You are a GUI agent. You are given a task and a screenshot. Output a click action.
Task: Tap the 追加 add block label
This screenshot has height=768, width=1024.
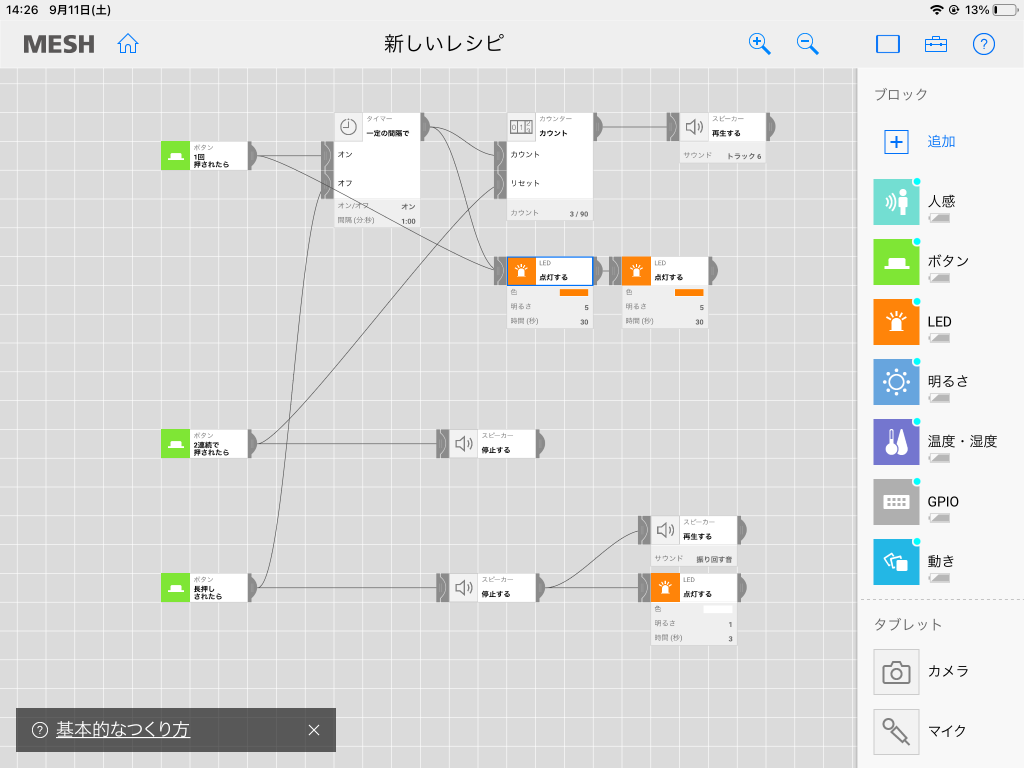click(941, 142)
